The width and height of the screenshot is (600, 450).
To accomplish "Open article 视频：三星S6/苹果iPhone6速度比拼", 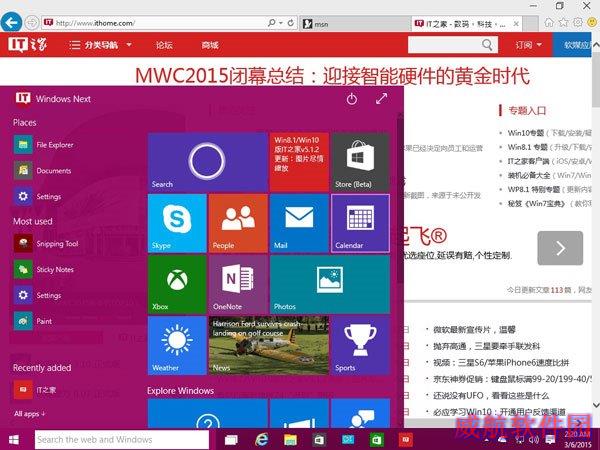I will click(501, 362).
